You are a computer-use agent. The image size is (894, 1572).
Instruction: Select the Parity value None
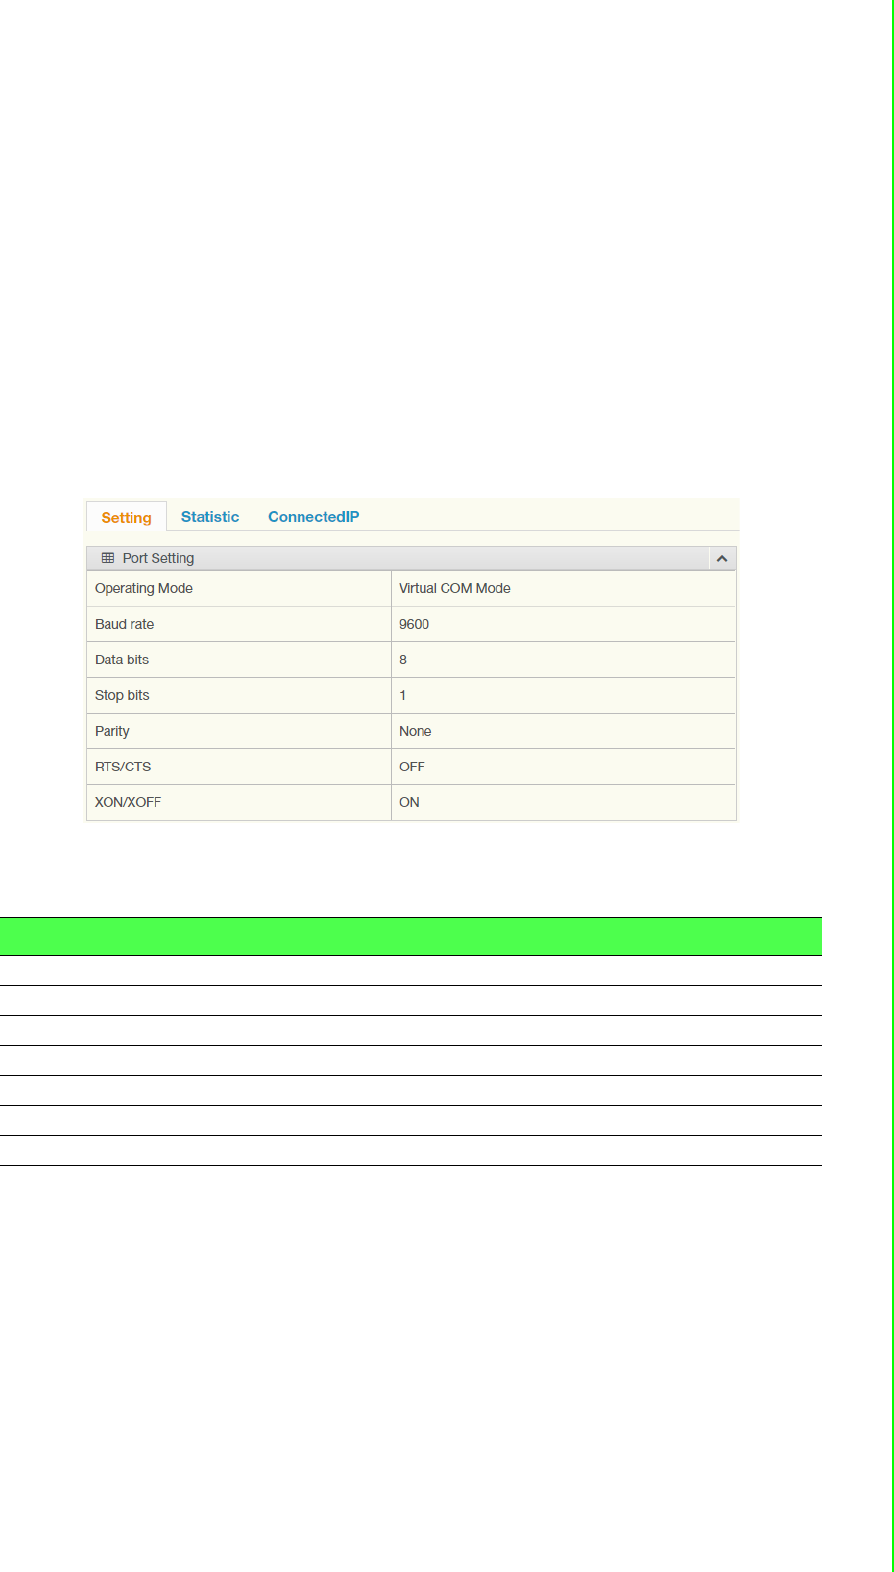(x=415, y=731)
